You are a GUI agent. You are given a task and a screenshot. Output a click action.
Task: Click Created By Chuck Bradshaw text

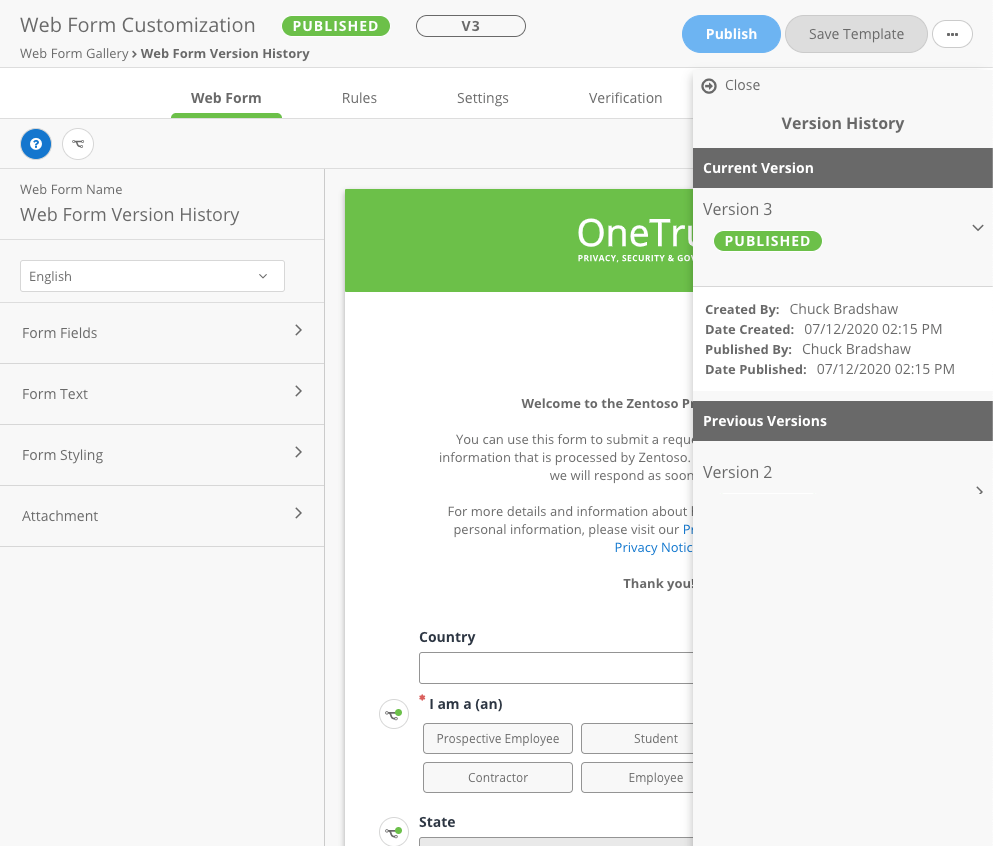coord(802,309)
